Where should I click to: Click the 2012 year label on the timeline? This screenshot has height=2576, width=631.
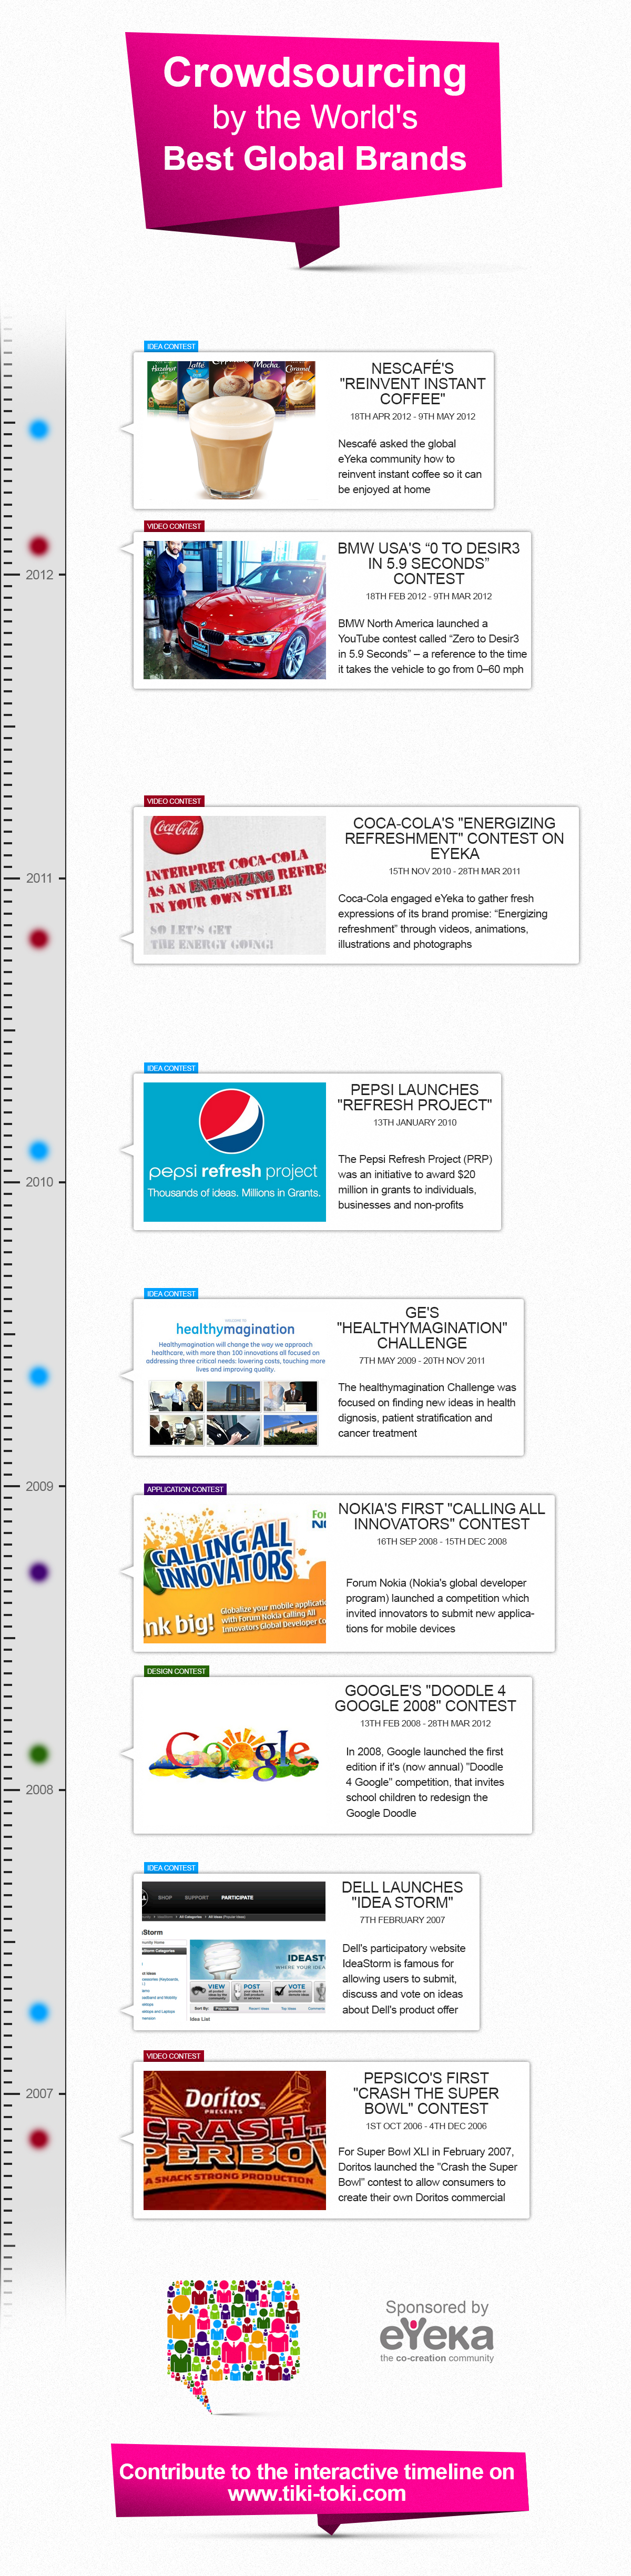[x=40, y=575]
